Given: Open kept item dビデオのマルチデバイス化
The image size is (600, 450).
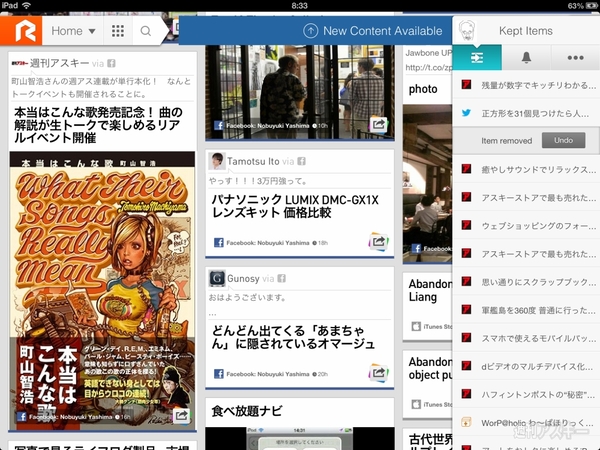Looking at the screenshot, I should point(526,366).
